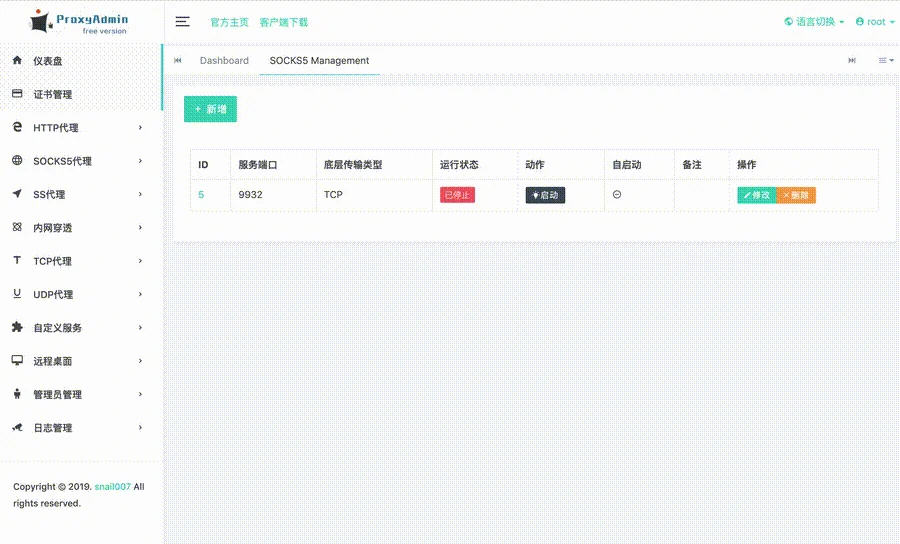Click the browser icon beside HTTP代理
Viewport: 900px width, 544px height.
click(17, 127)
